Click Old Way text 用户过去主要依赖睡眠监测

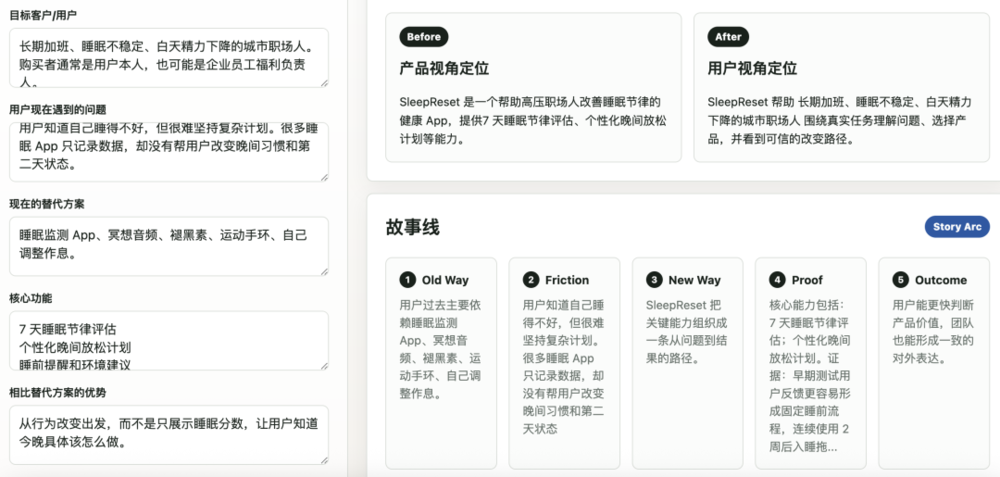click(x=441, y=349)
